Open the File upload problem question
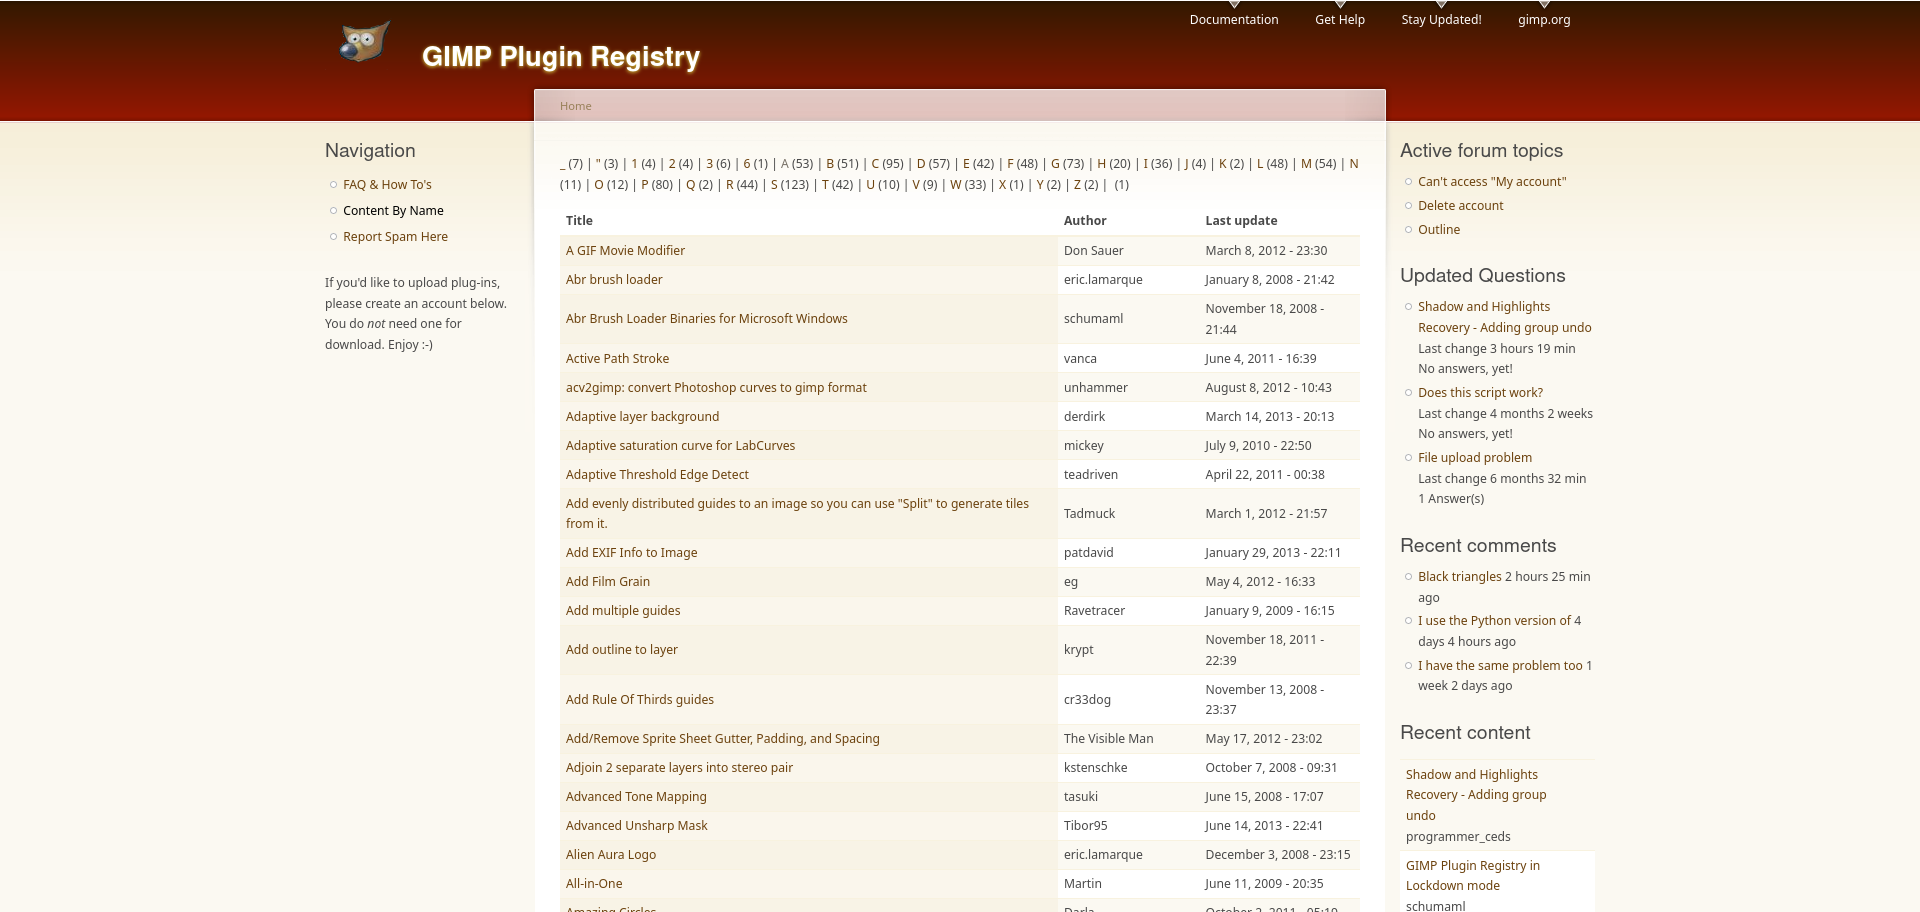This screenshot has height=912, width=1920. click(1474, 458)
